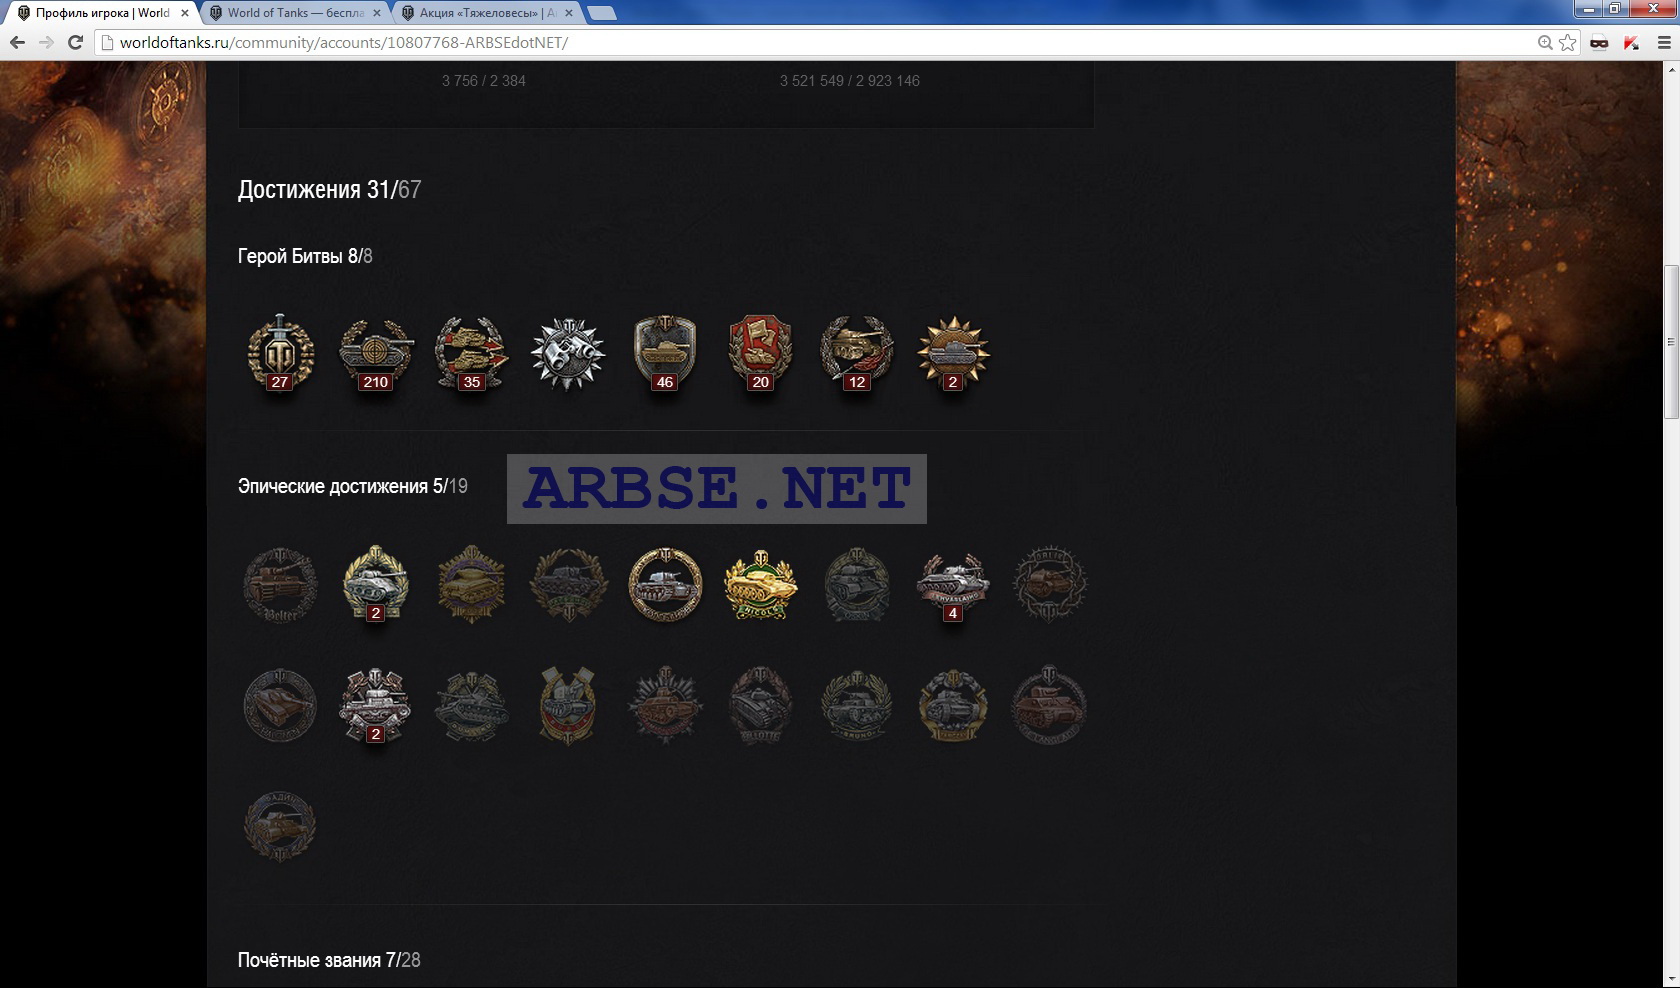Click the '3 521 549 / 2 923 146' value

click(850, 81)
